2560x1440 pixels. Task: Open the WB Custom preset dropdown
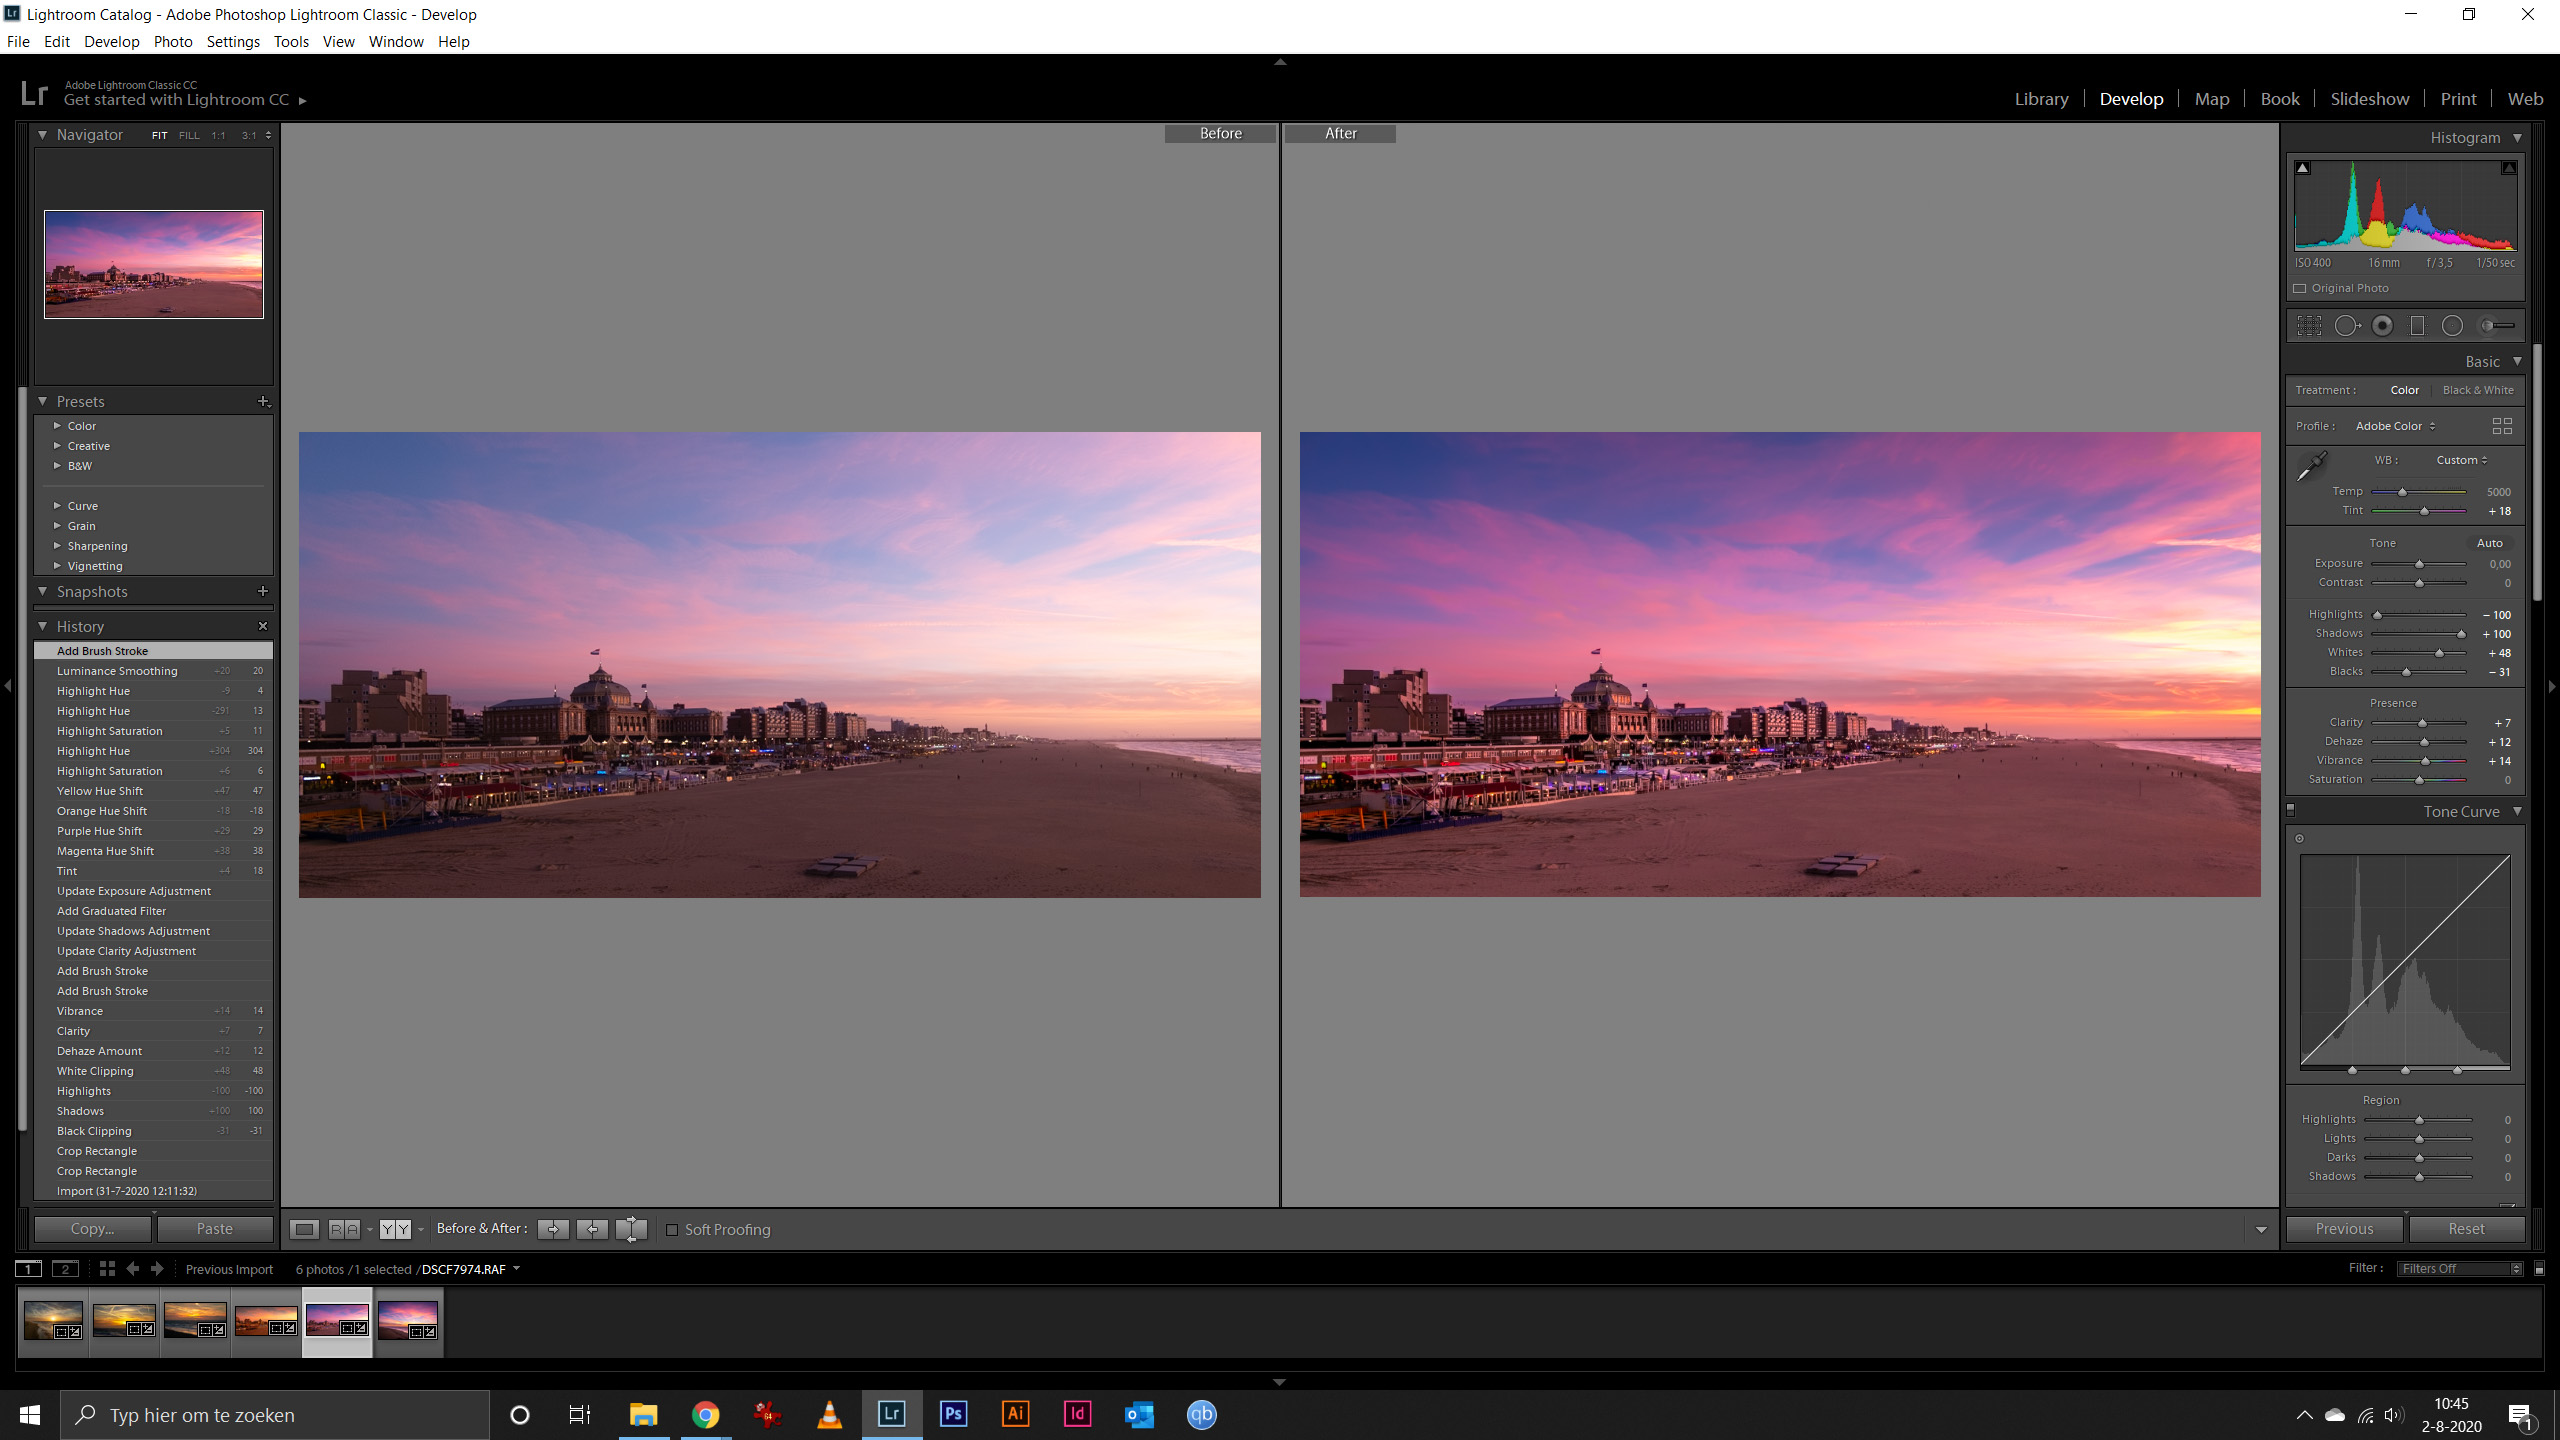point(2461,460)
